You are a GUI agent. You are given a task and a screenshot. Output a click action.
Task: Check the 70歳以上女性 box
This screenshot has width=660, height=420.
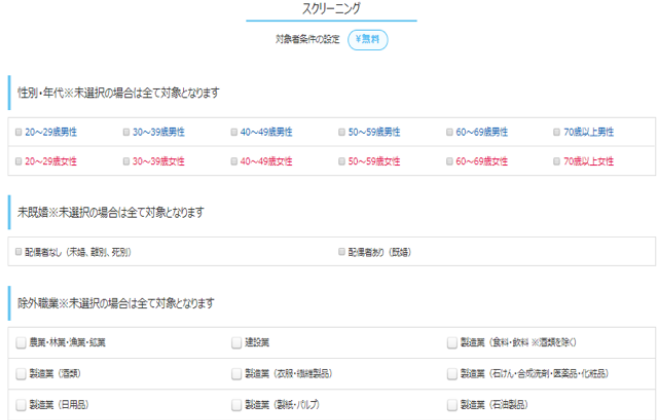pos(557,161)
